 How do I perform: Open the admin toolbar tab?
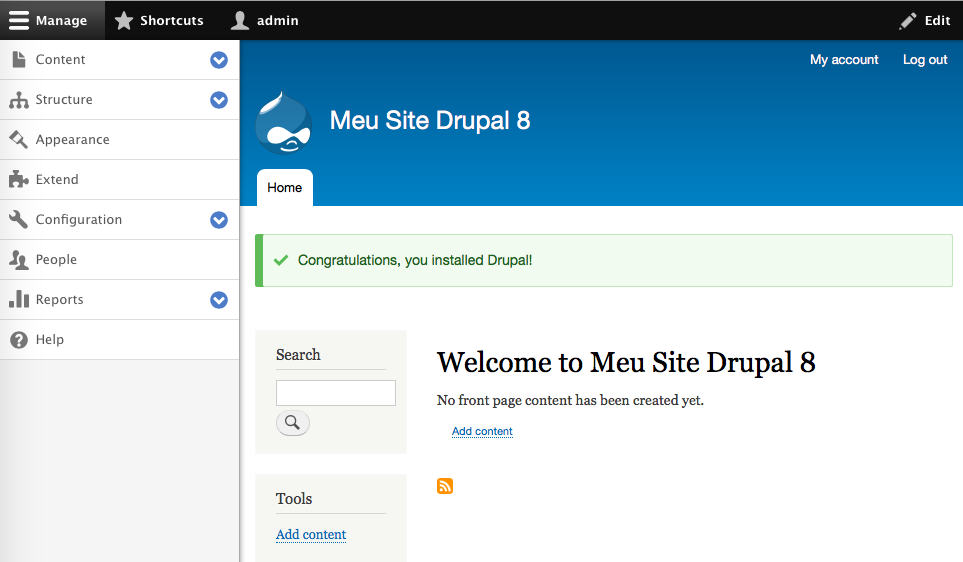[265, 20]
